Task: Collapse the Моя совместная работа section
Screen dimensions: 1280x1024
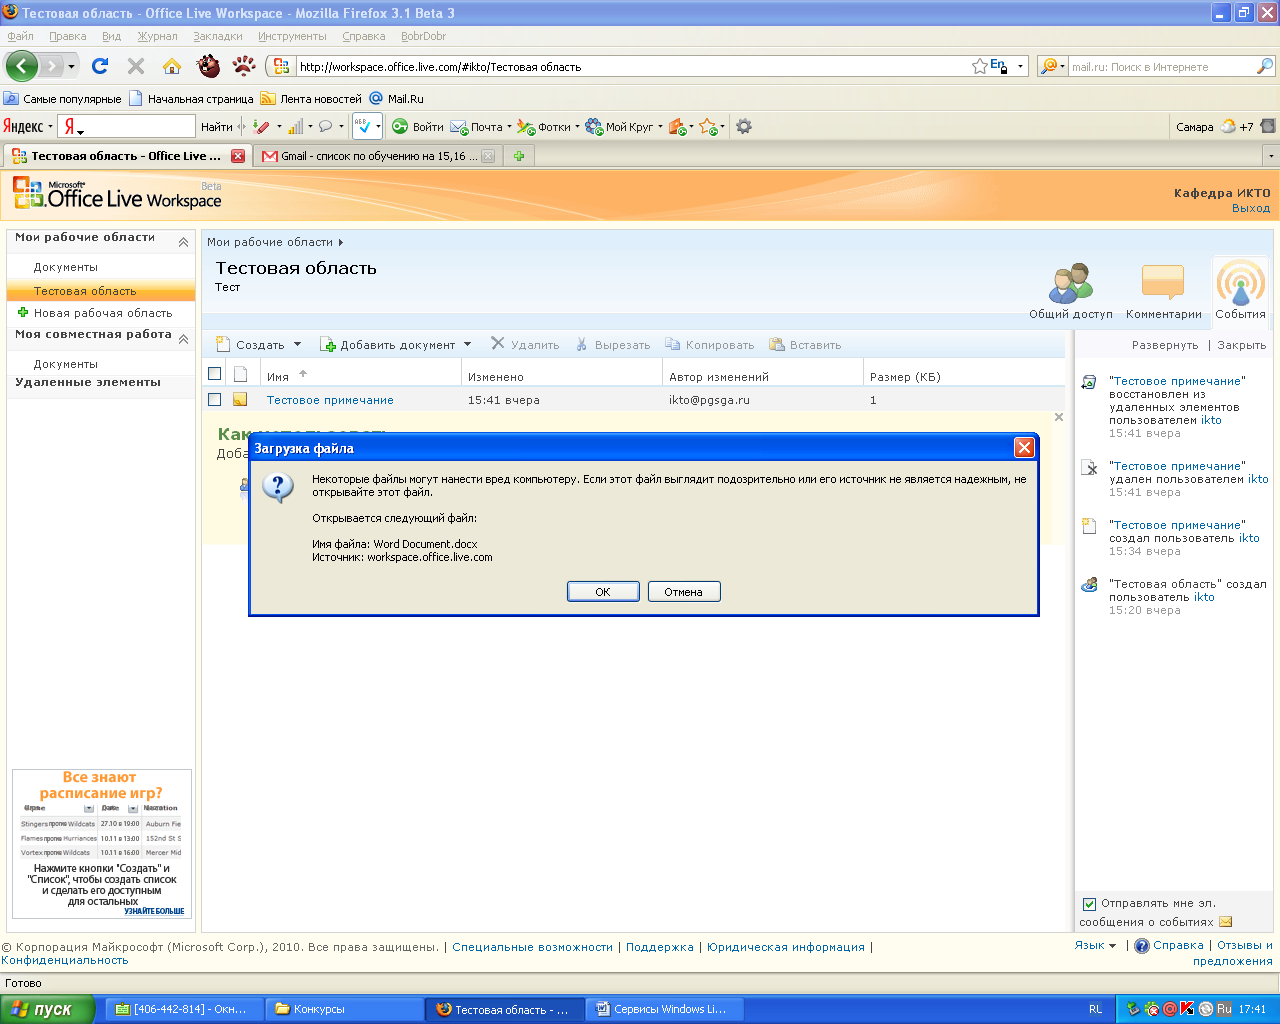Action: [183, 339]
